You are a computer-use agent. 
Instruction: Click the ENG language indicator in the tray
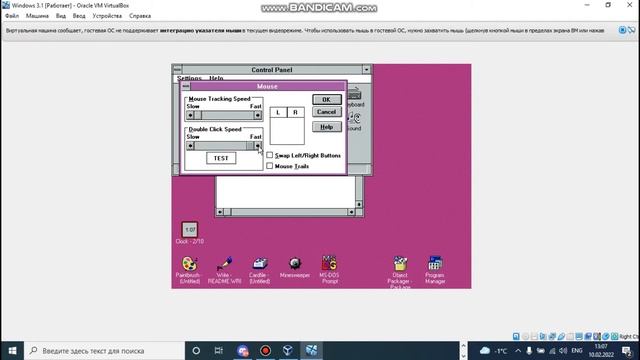click(577, 351)
